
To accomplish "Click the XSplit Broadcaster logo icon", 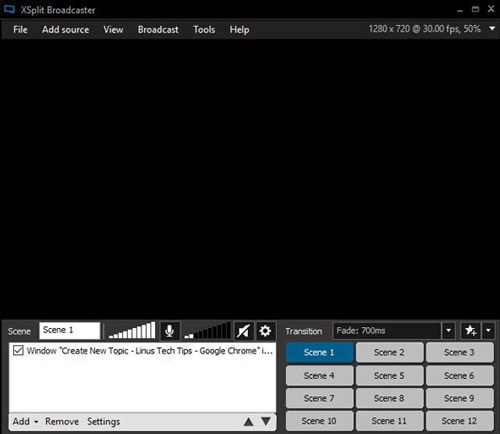I will coord(9,9).
